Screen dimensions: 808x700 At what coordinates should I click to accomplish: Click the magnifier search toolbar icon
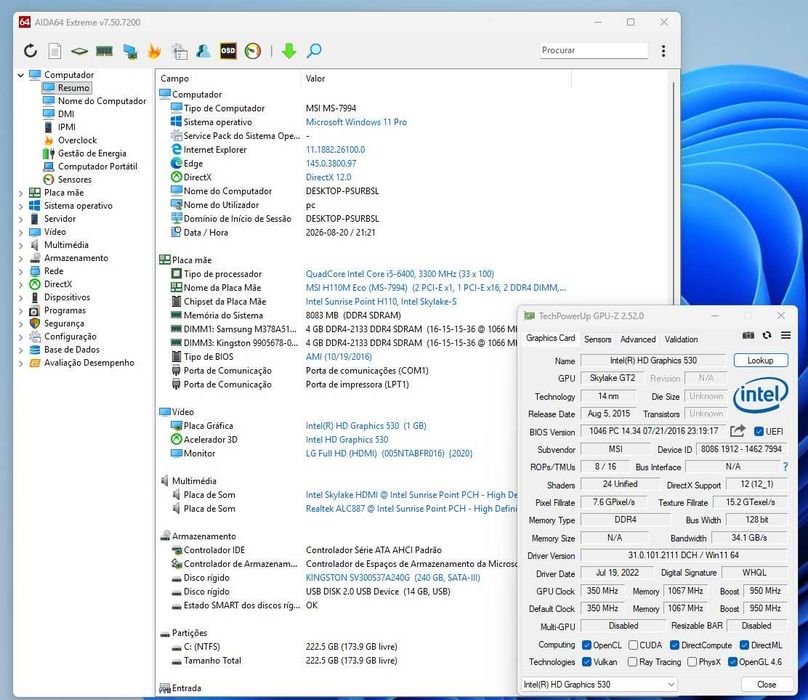pyautogui.click(x=314, y=51)
